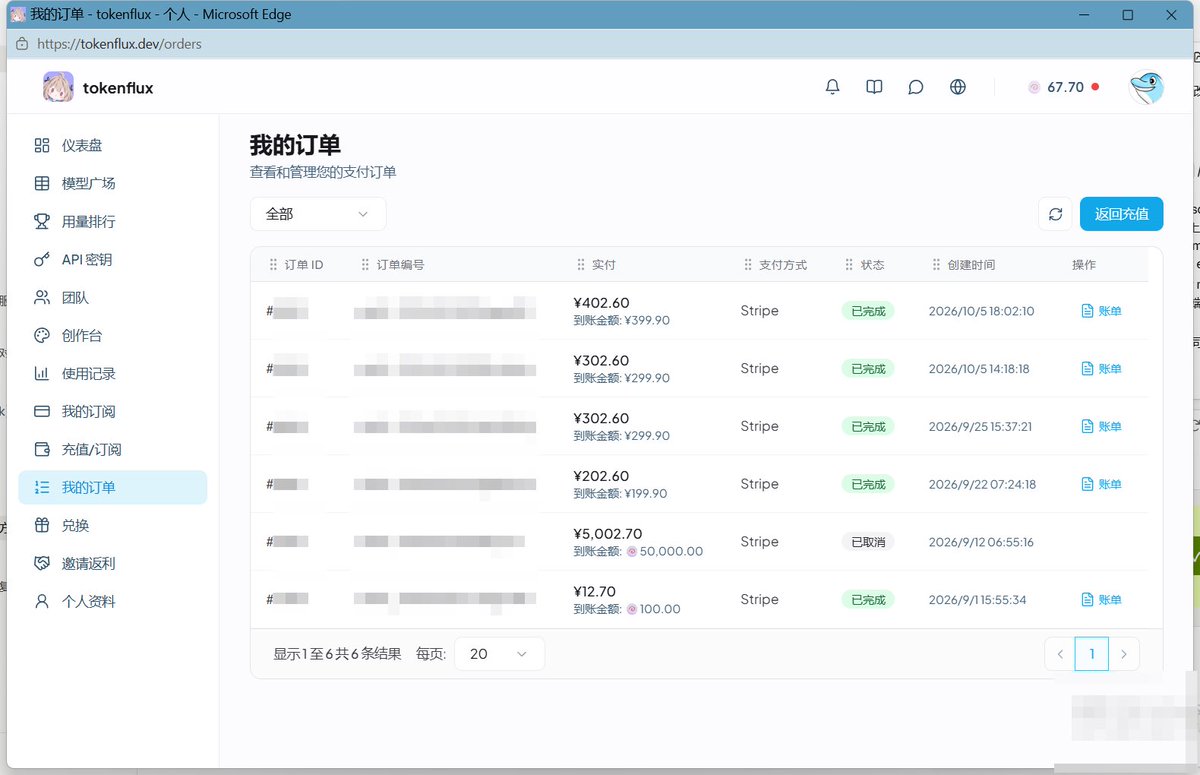Go to the previous results page
Screen dimensions: 1200x775
pos(1060,654)
